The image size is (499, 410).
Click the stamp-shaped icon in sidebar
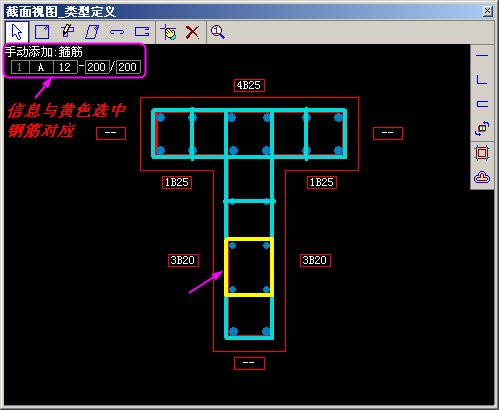click(482, 177)
